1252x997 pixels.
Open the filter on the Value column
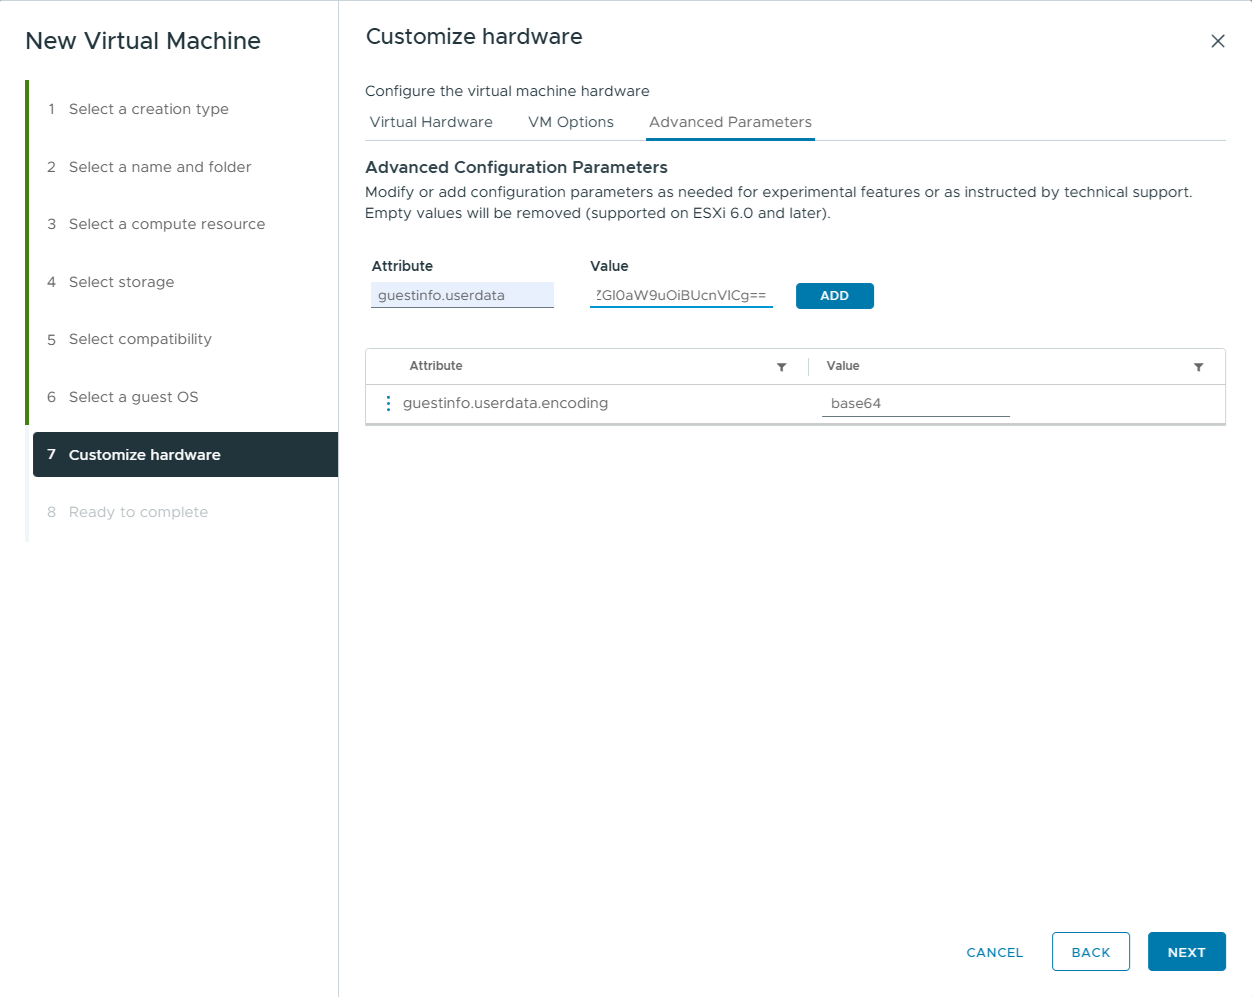[1198, 366]
